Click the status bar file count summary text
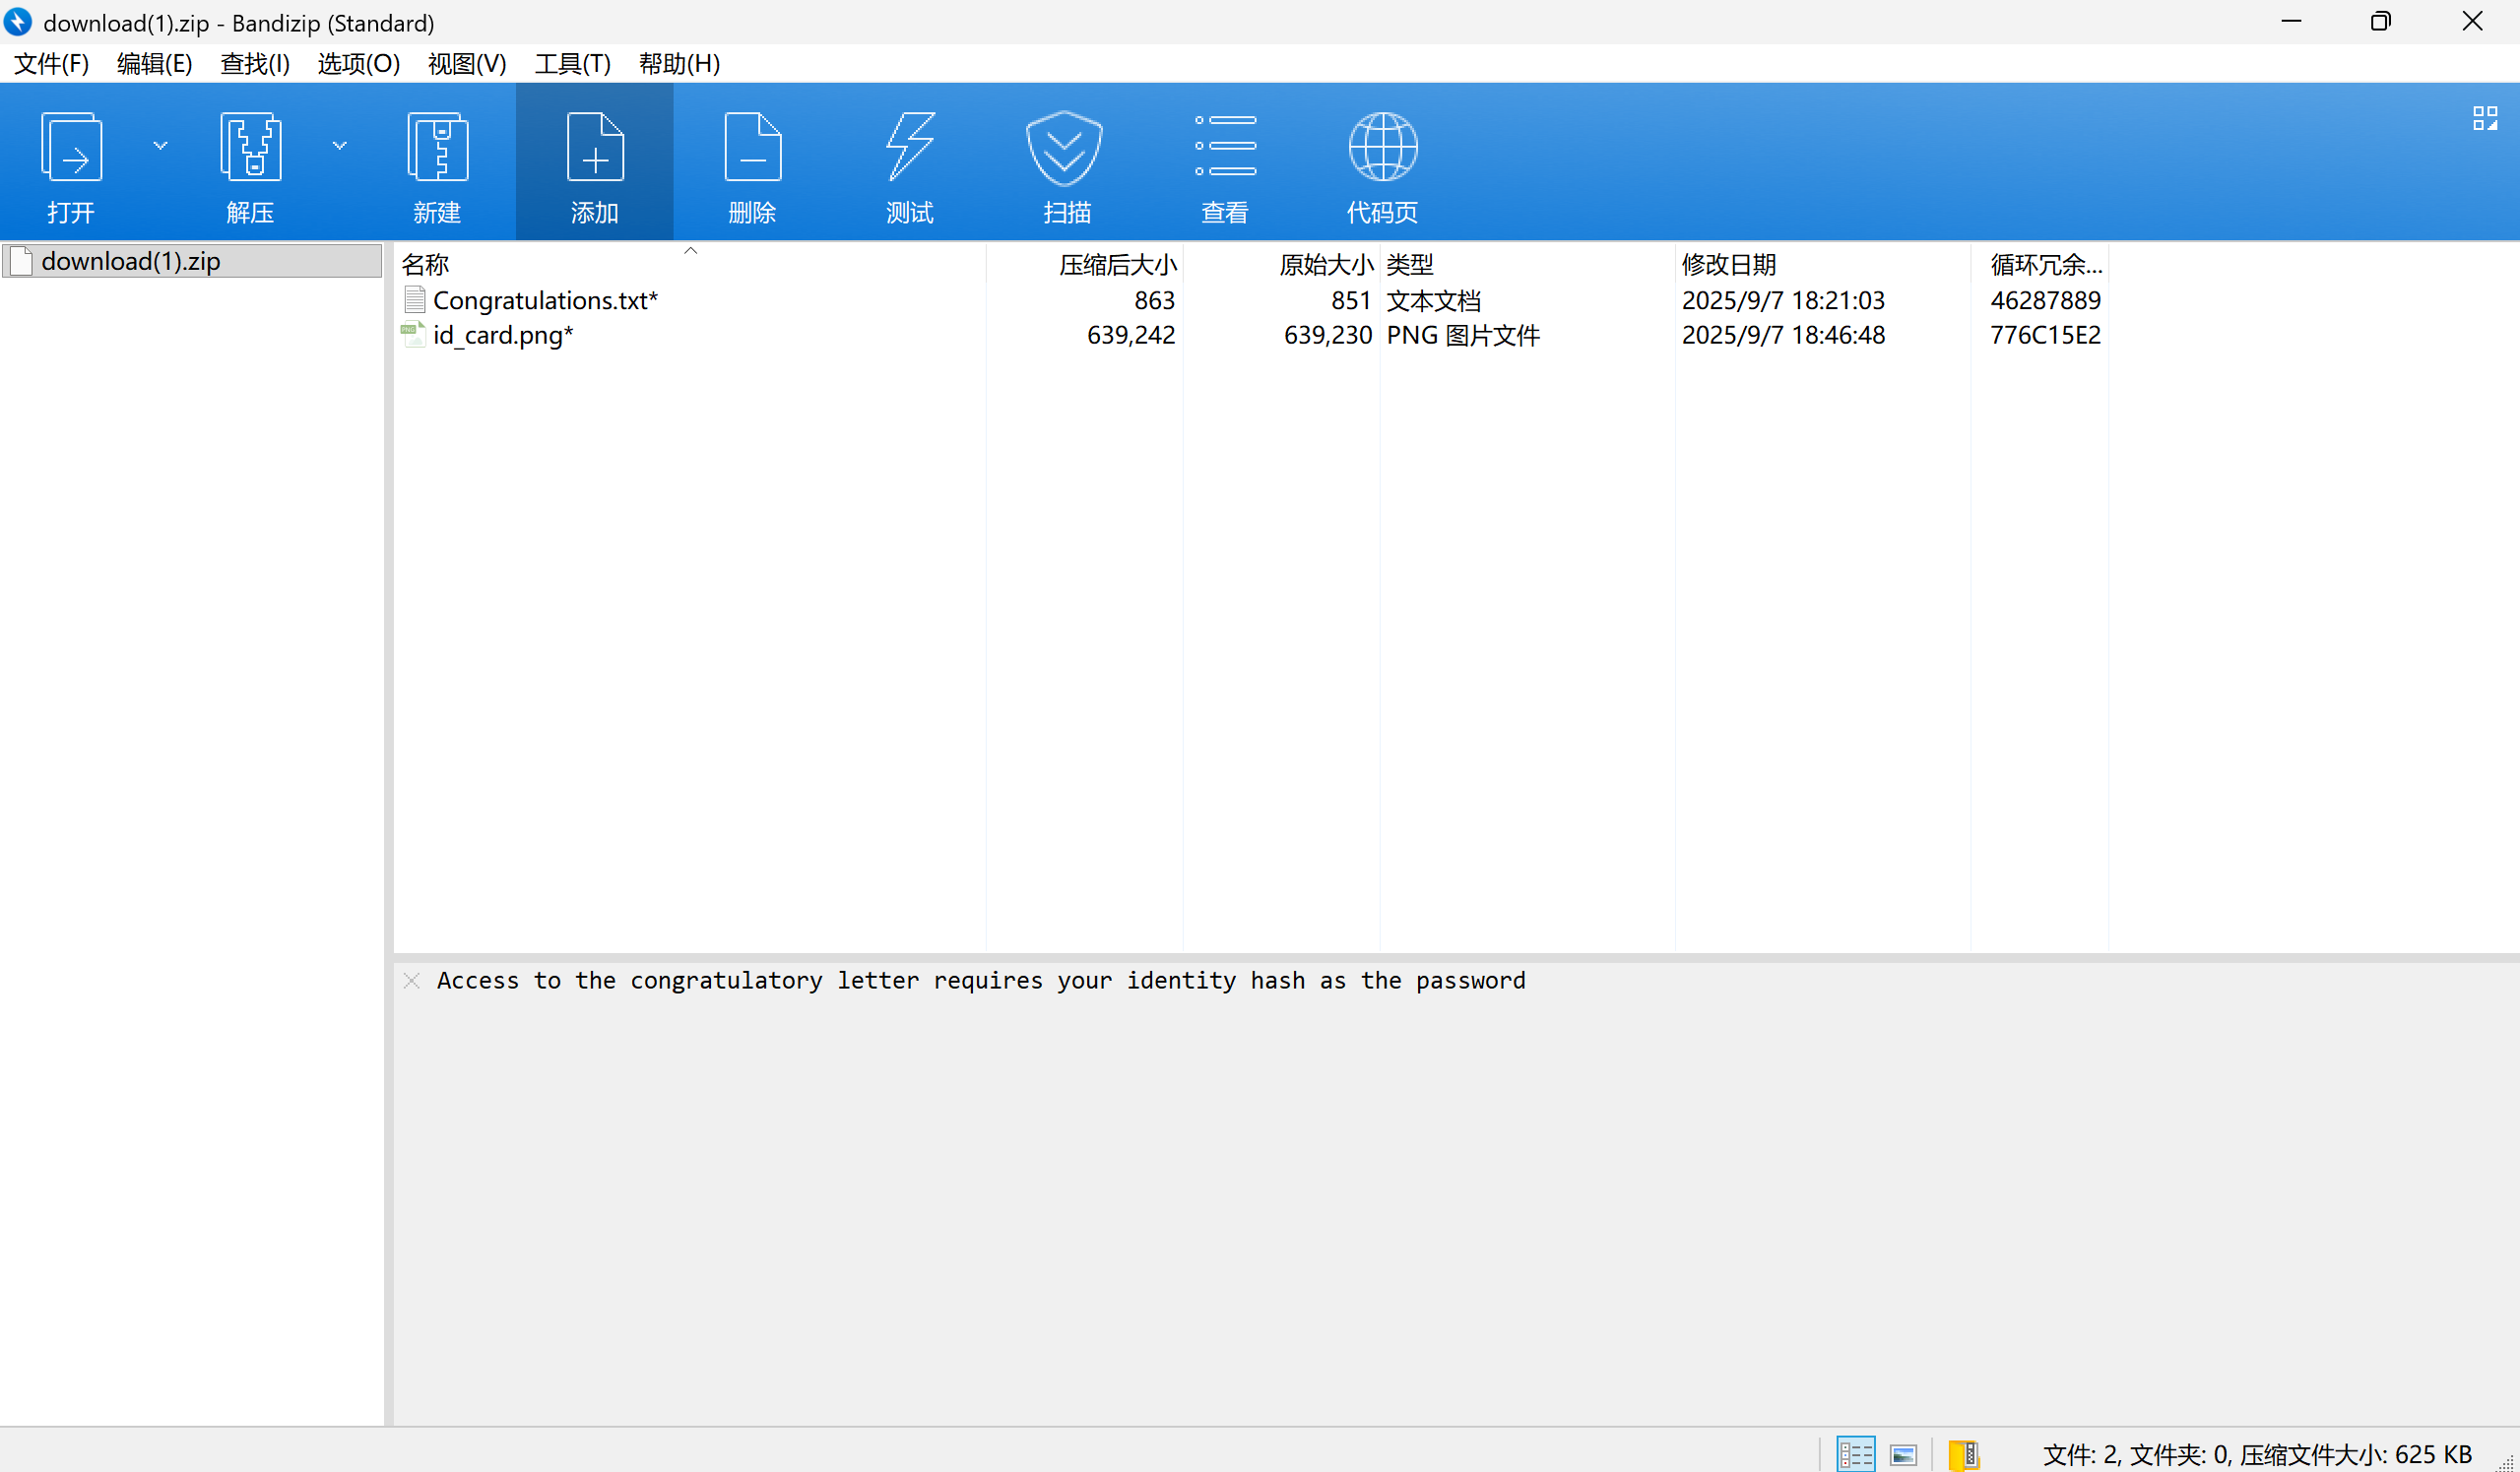The image size is (2520, 1472). pos(2257,1454)
